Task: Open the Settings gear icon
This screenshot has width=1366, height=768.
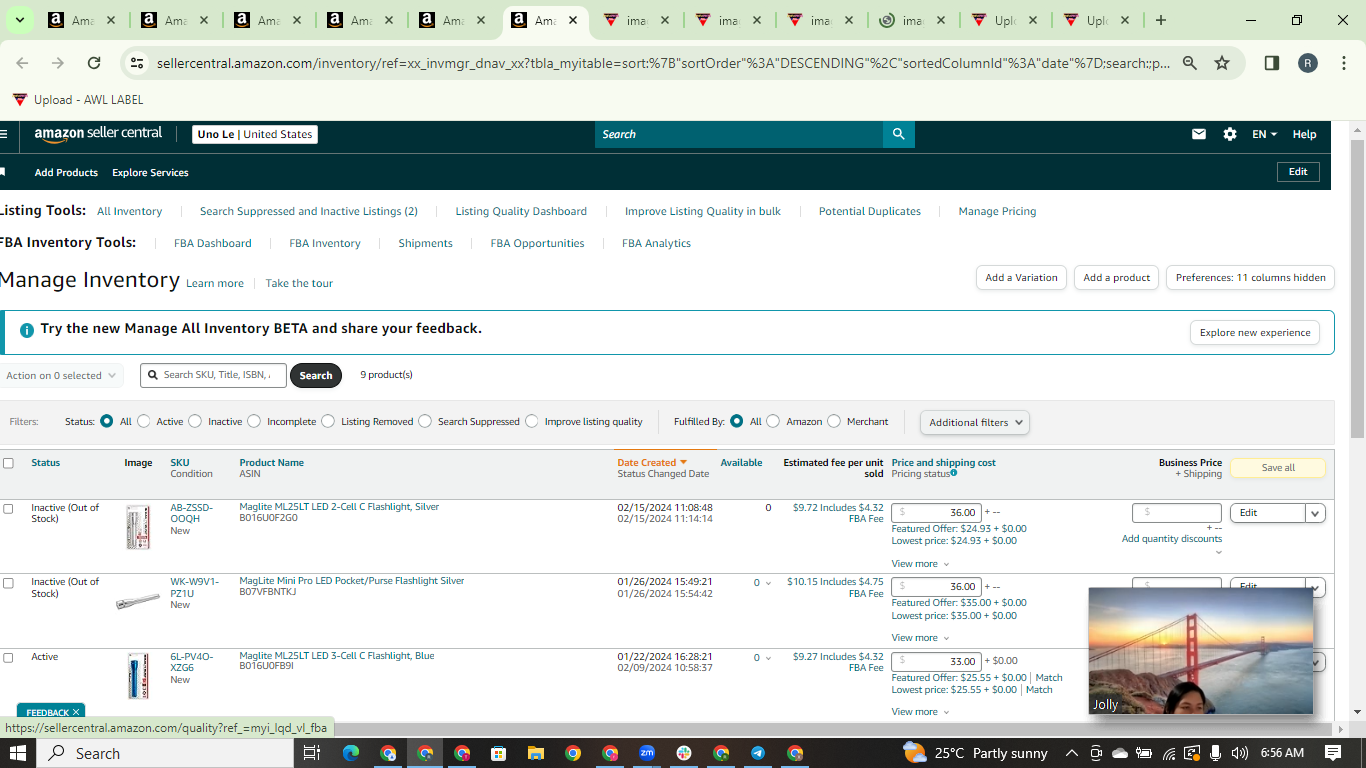Action: click(x=1230, y=134)
